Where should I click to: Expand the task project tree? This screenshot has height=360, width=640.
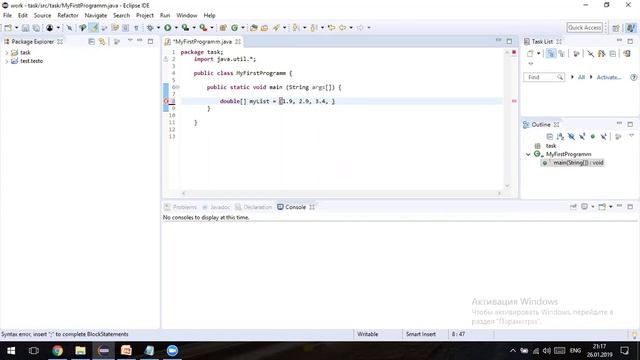click(7, 53)
